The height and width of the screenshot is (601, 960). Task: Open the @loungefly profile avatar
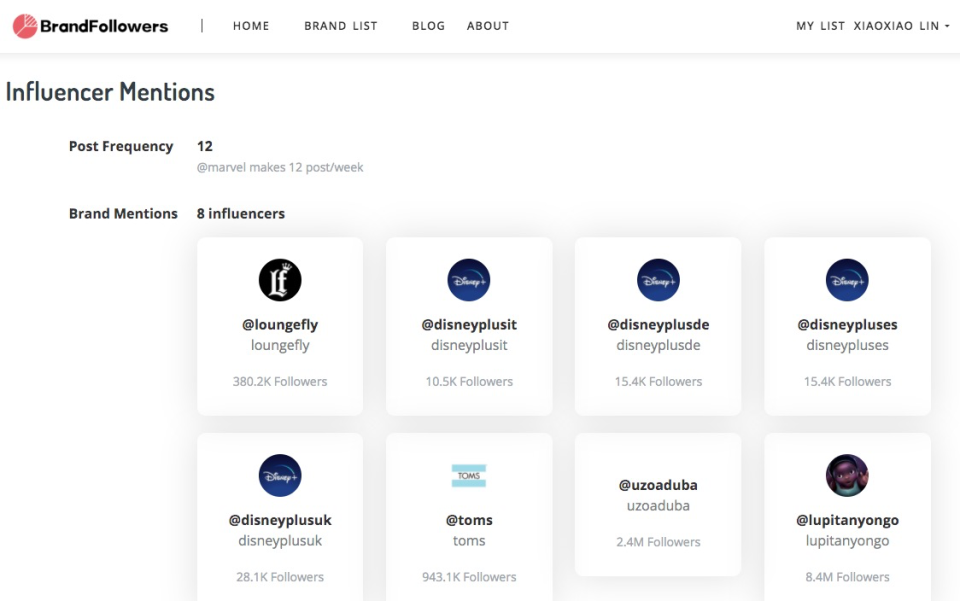click(279, 280)
